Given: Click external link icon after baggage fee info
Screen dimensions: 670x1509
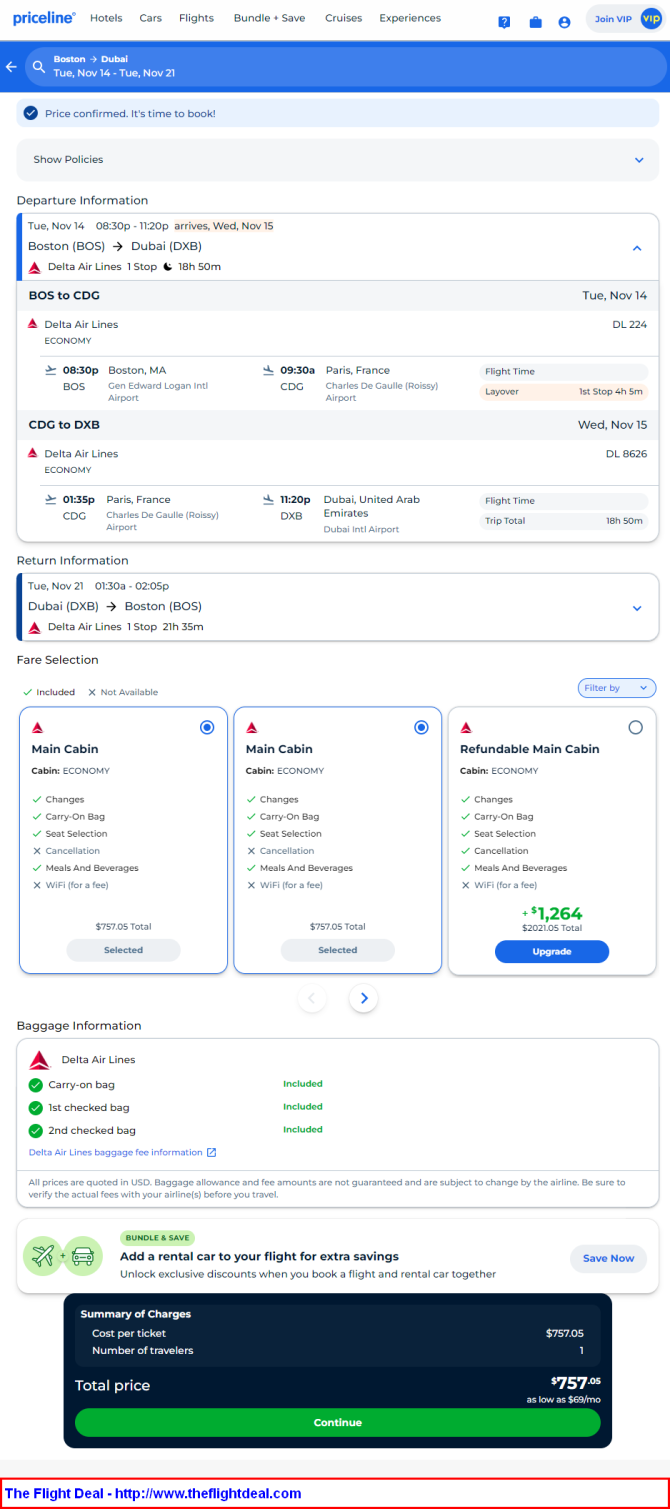Looking at the screenshot, I should (x=211, y=1152).
